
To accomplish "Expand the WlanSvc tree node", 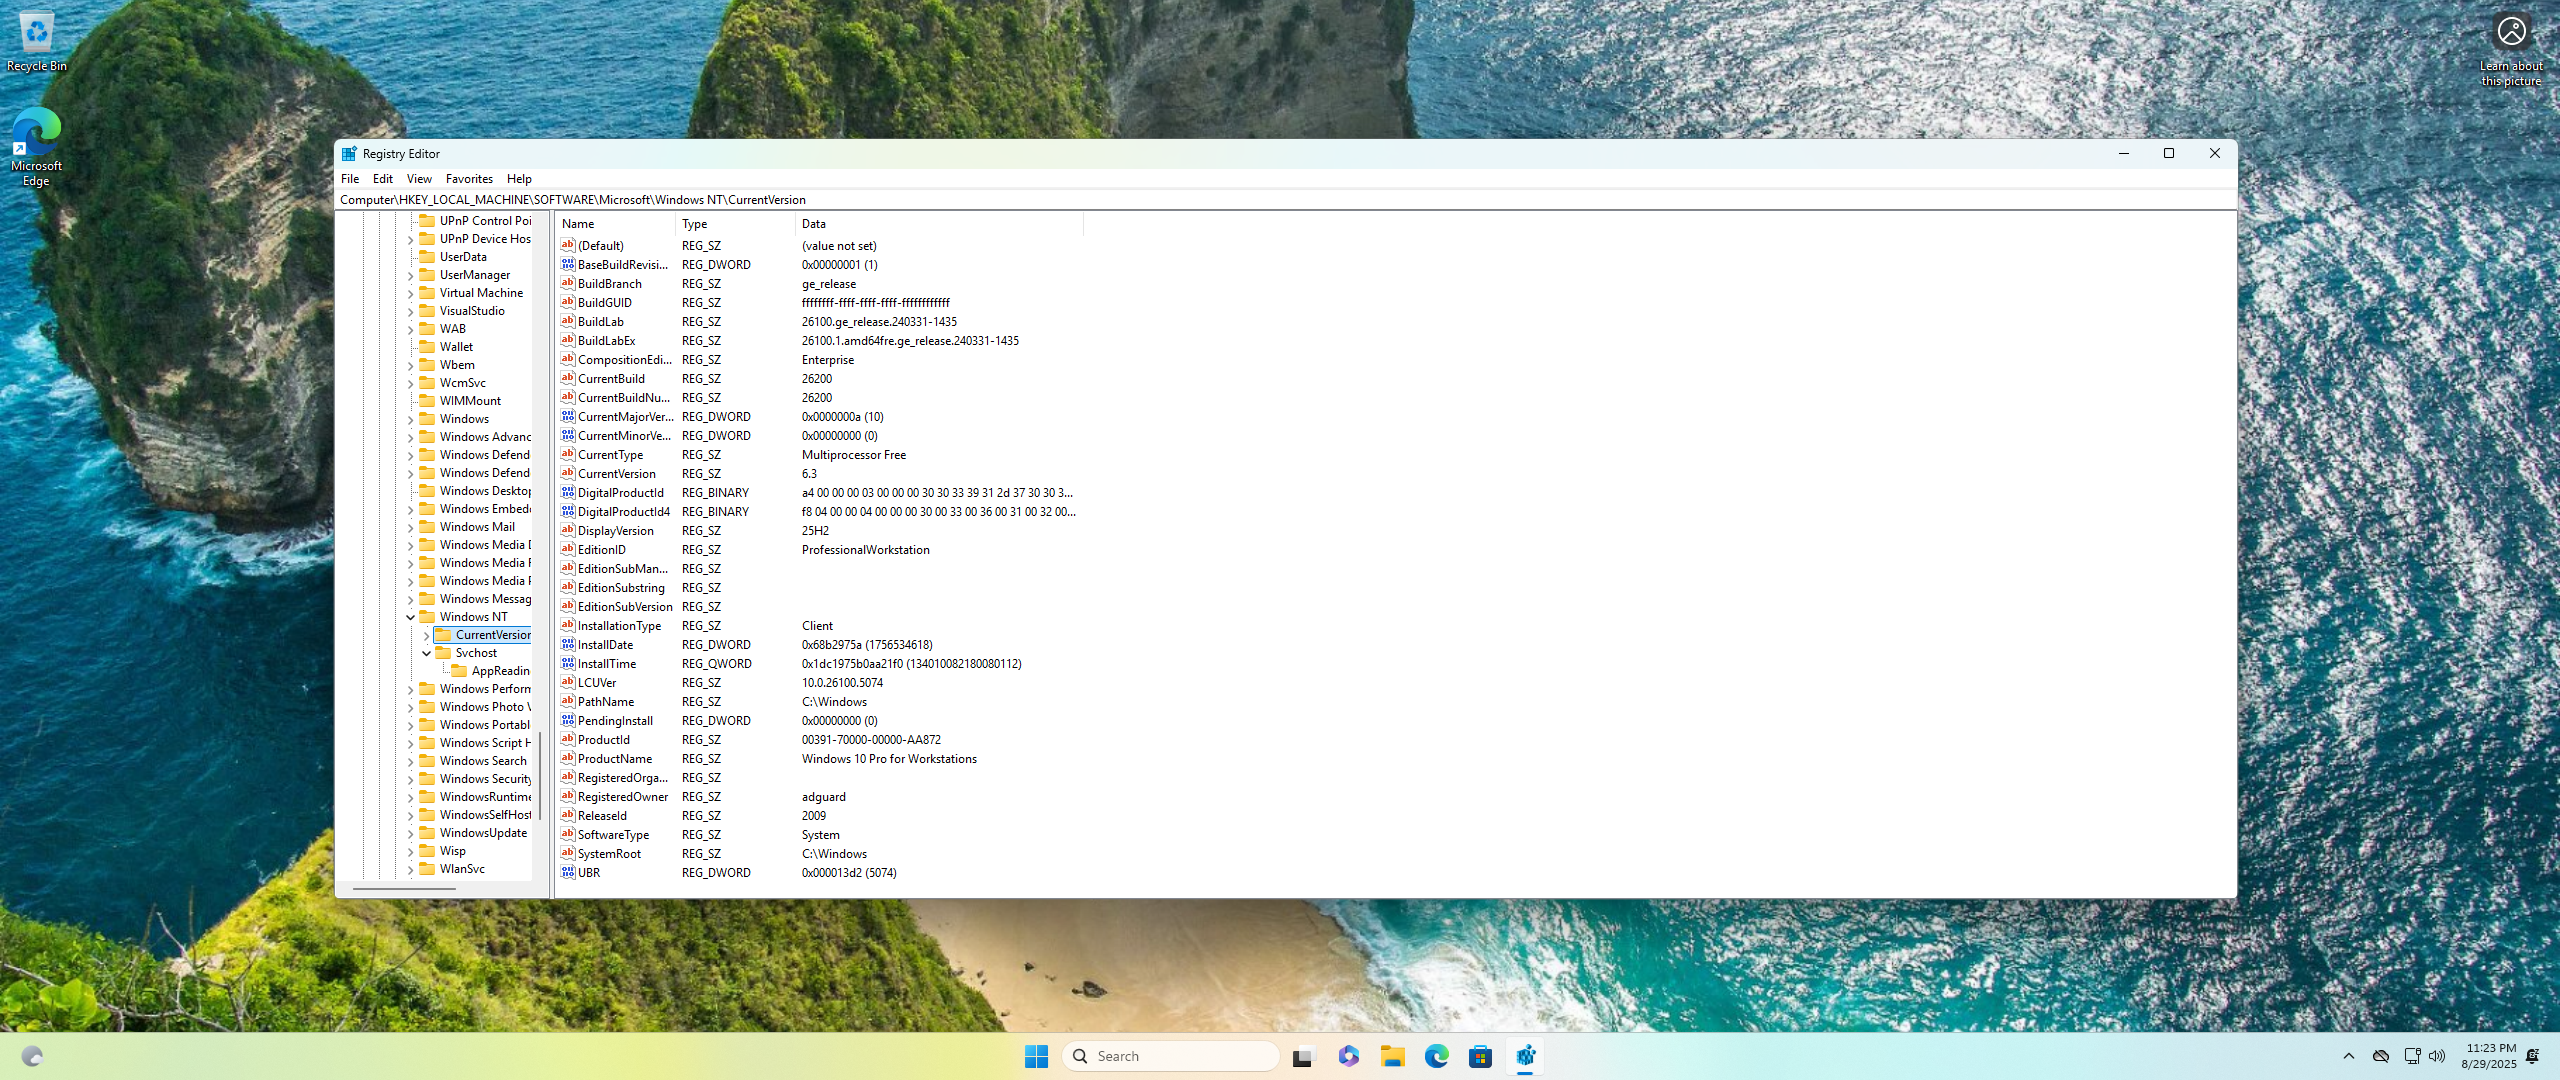I will click(410, 869).
